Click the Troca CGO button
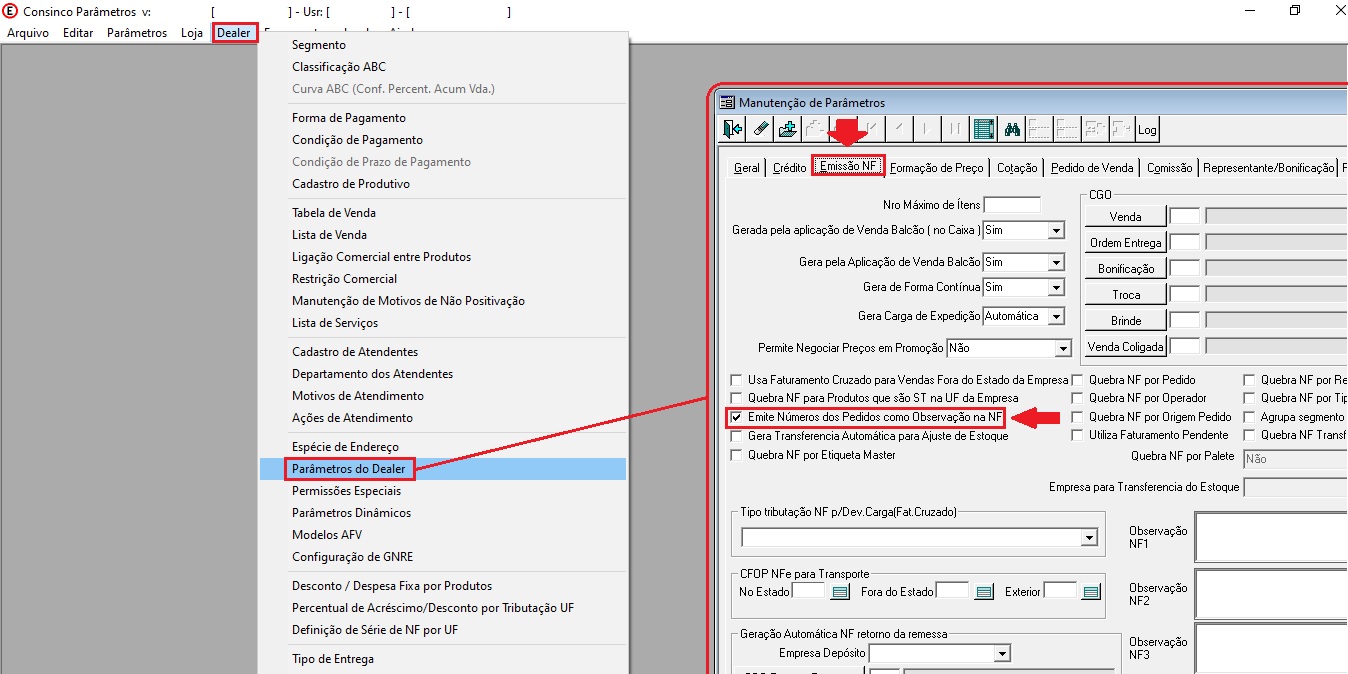1348x674 pixels. click(x=1125, y=295)
